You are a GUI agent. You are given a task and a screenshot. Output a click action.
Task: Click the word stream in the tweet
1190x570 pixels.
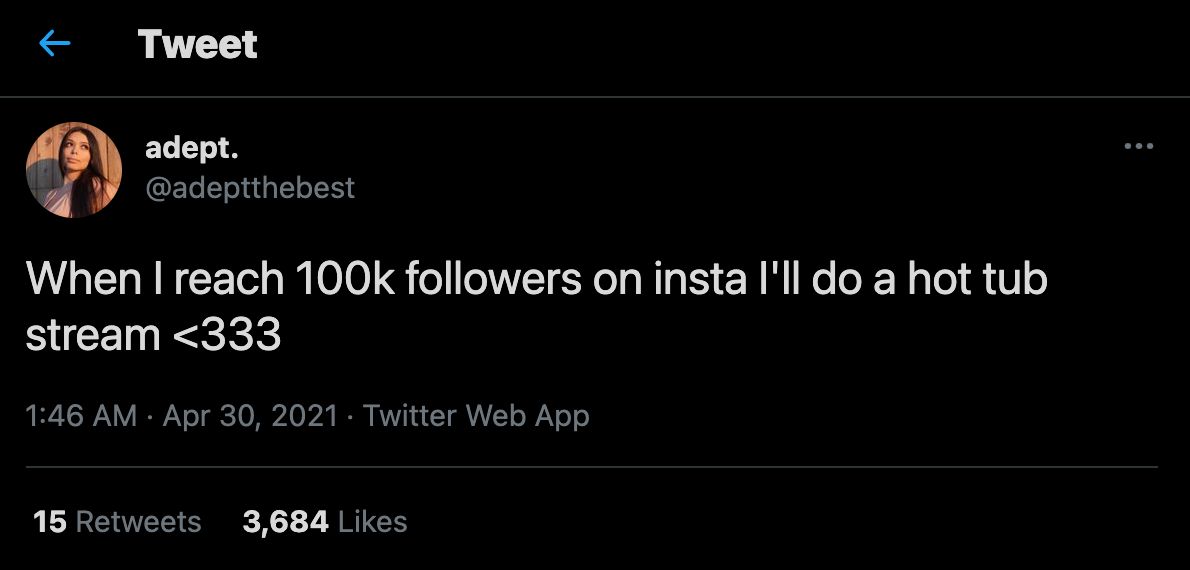[92, 334]
